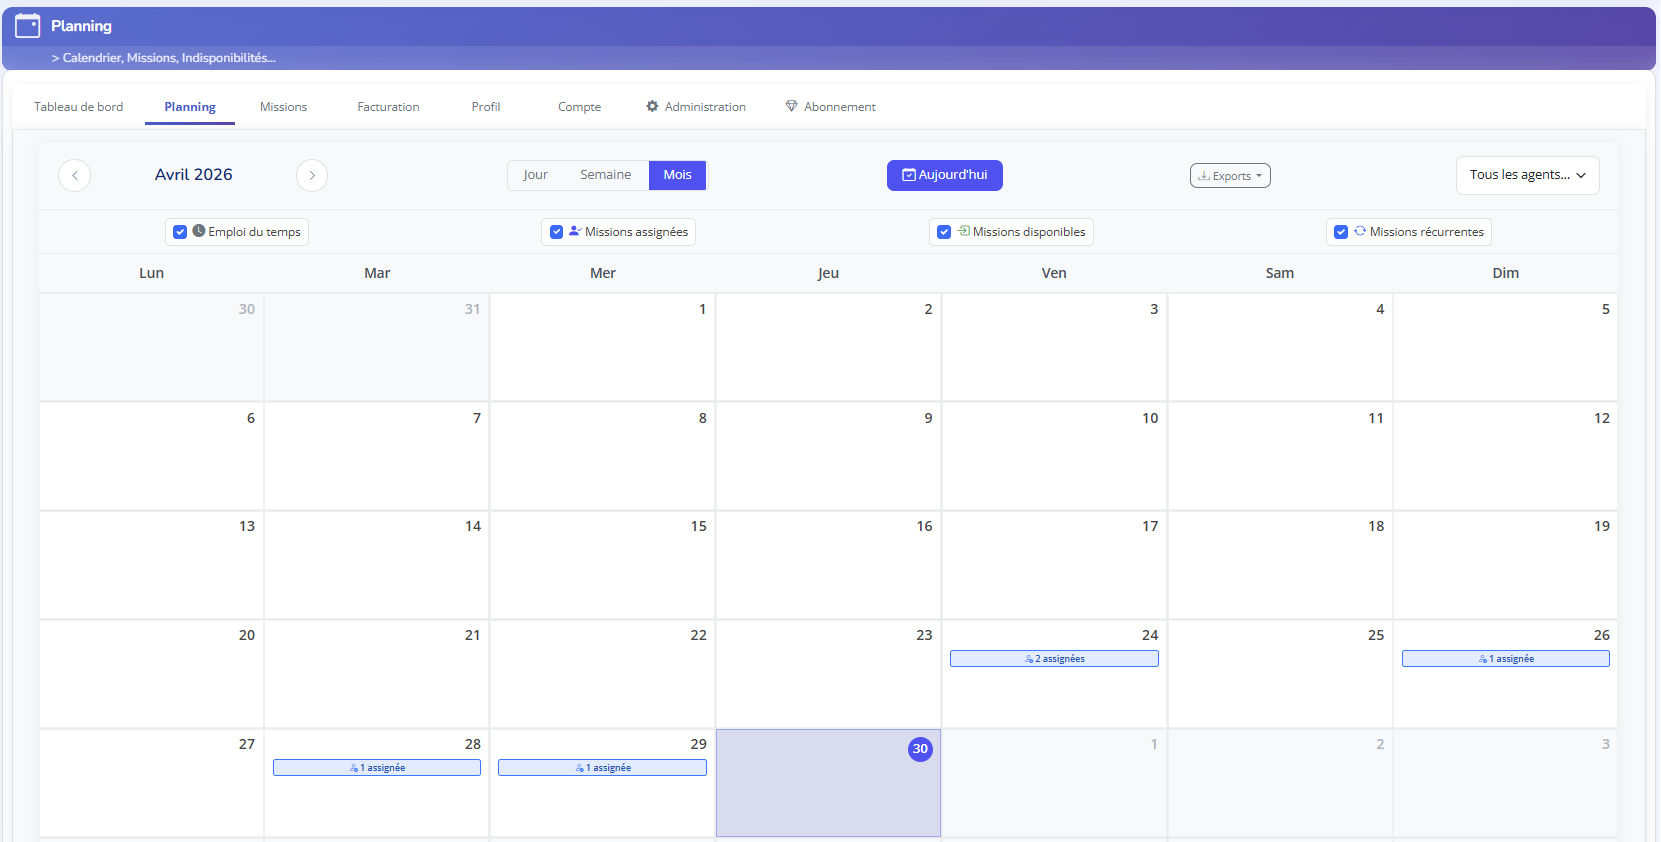1661x842 pixels.
Task: Open the 1 assignée event on April 28
Action: point(377,768)
